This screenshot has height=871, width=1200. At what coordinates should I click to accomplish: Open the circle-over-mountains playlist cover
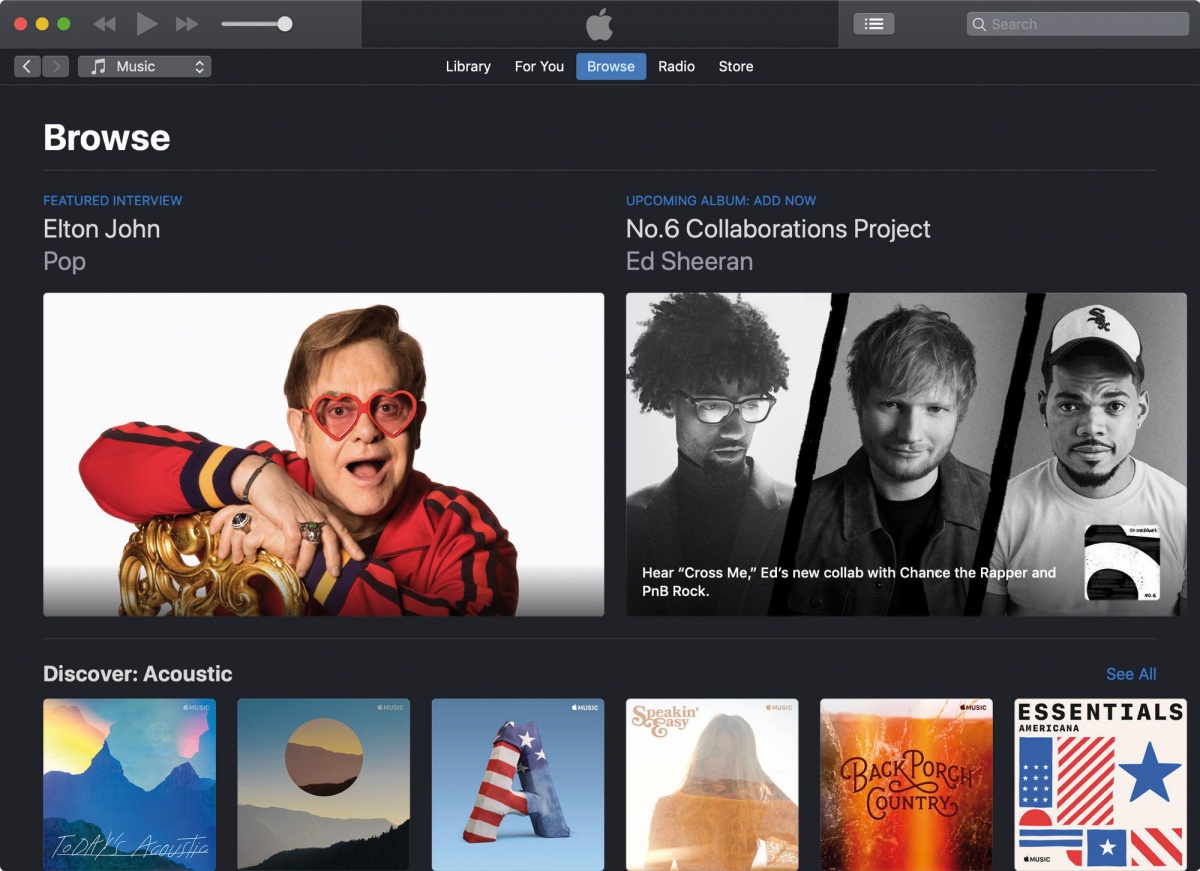coord(323,785)
